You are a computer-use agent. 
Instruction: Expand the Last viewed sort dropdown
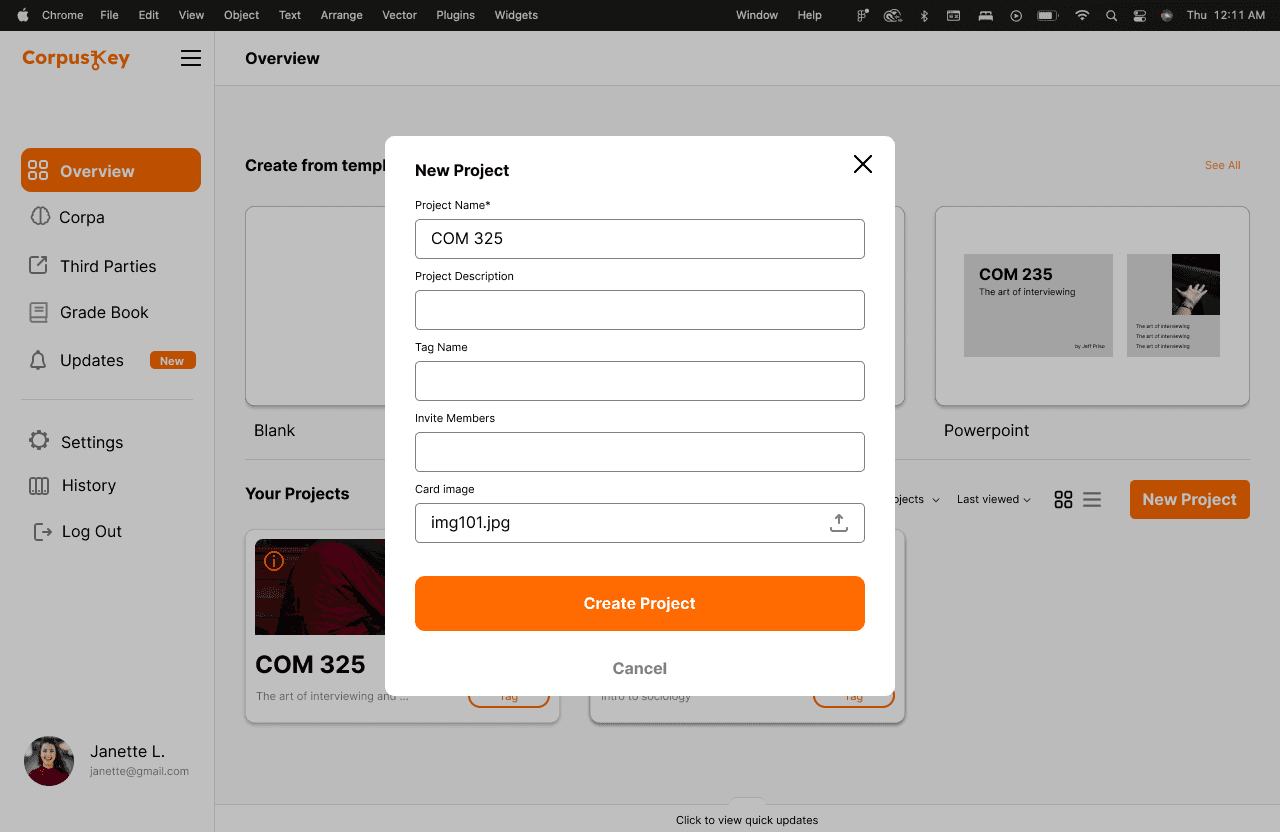[x=993, y=499]
